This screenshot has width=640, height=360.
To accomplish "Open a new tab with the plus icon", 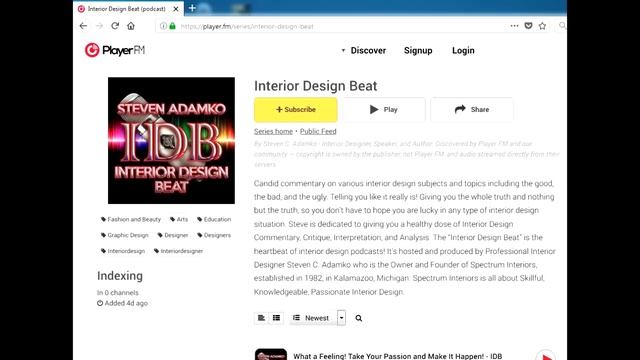I will (x=192, y=8).
